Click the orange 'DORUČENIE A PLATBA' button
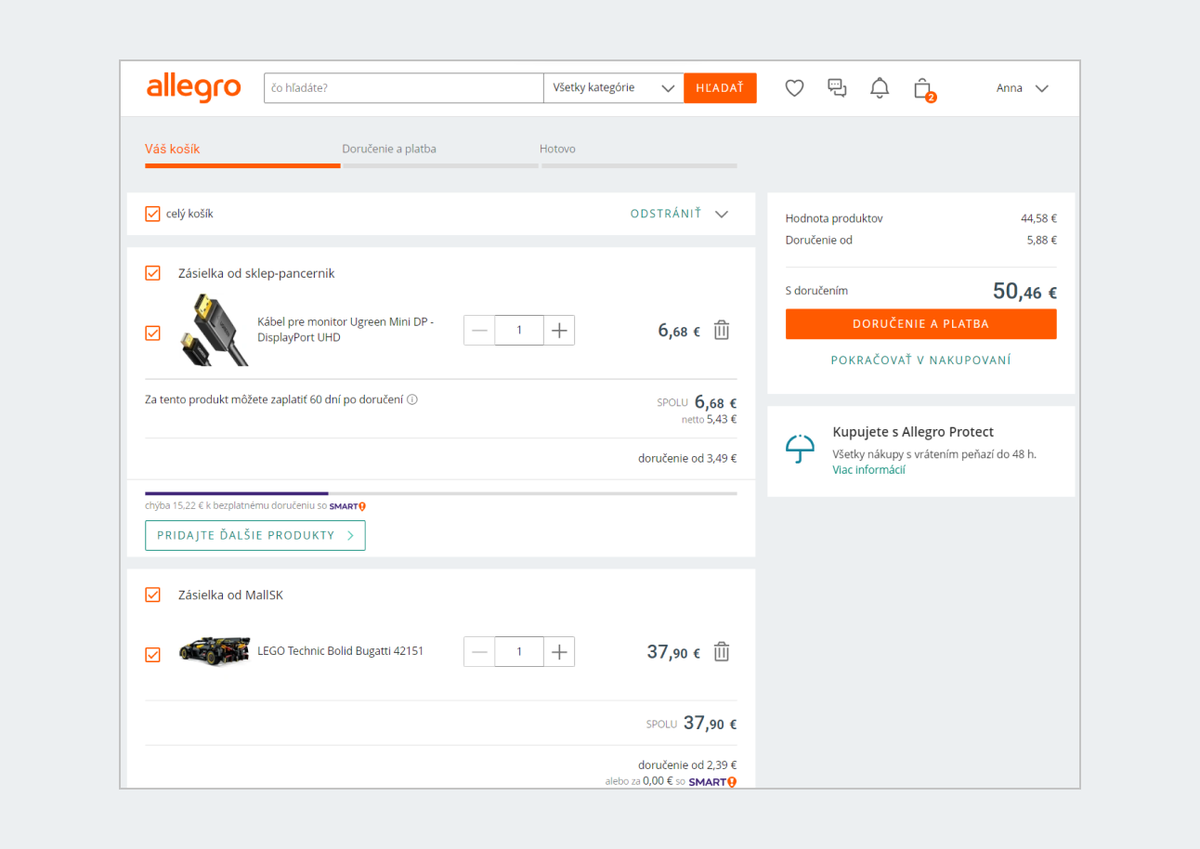Image resolution: width=1200 pixels, height=849 pixels. pos(921,324)
